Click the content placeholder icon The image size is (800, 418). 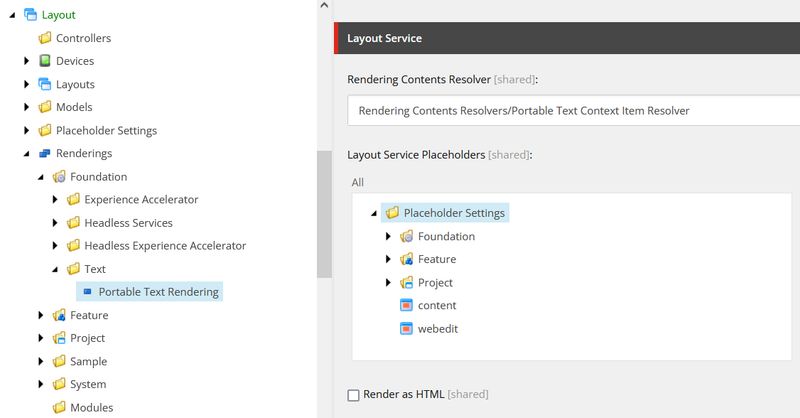[x=406, y=305]
